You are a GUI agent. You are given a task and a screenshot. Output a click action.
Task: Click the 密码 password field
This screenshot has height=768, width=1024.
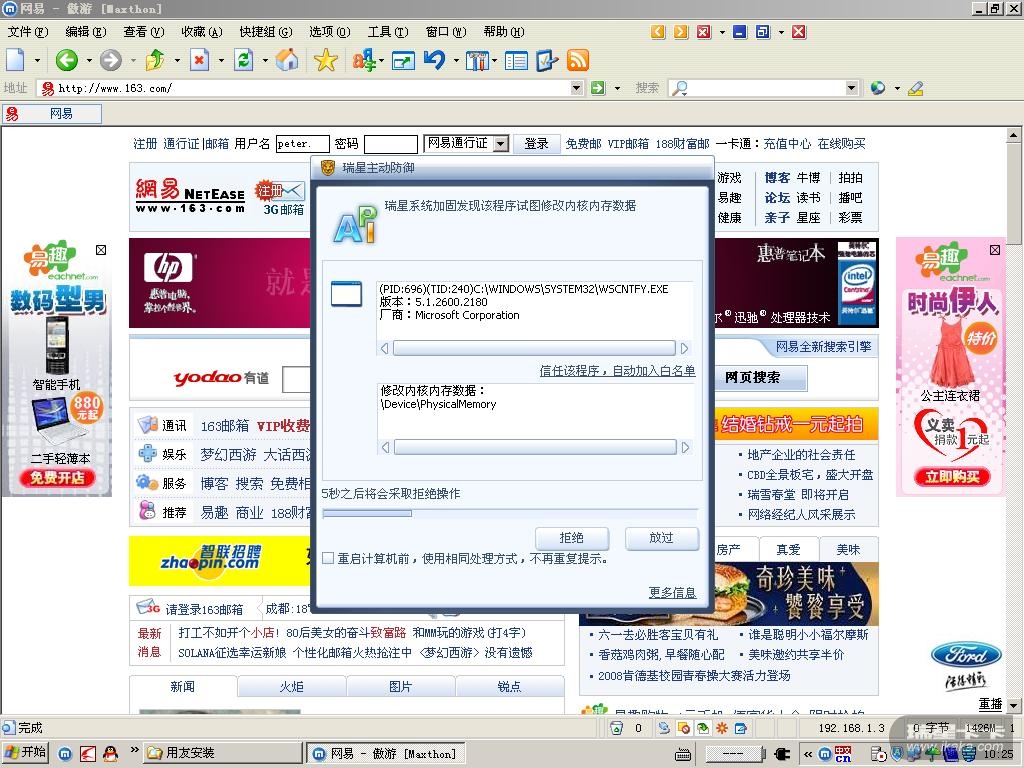coord(391,144)
